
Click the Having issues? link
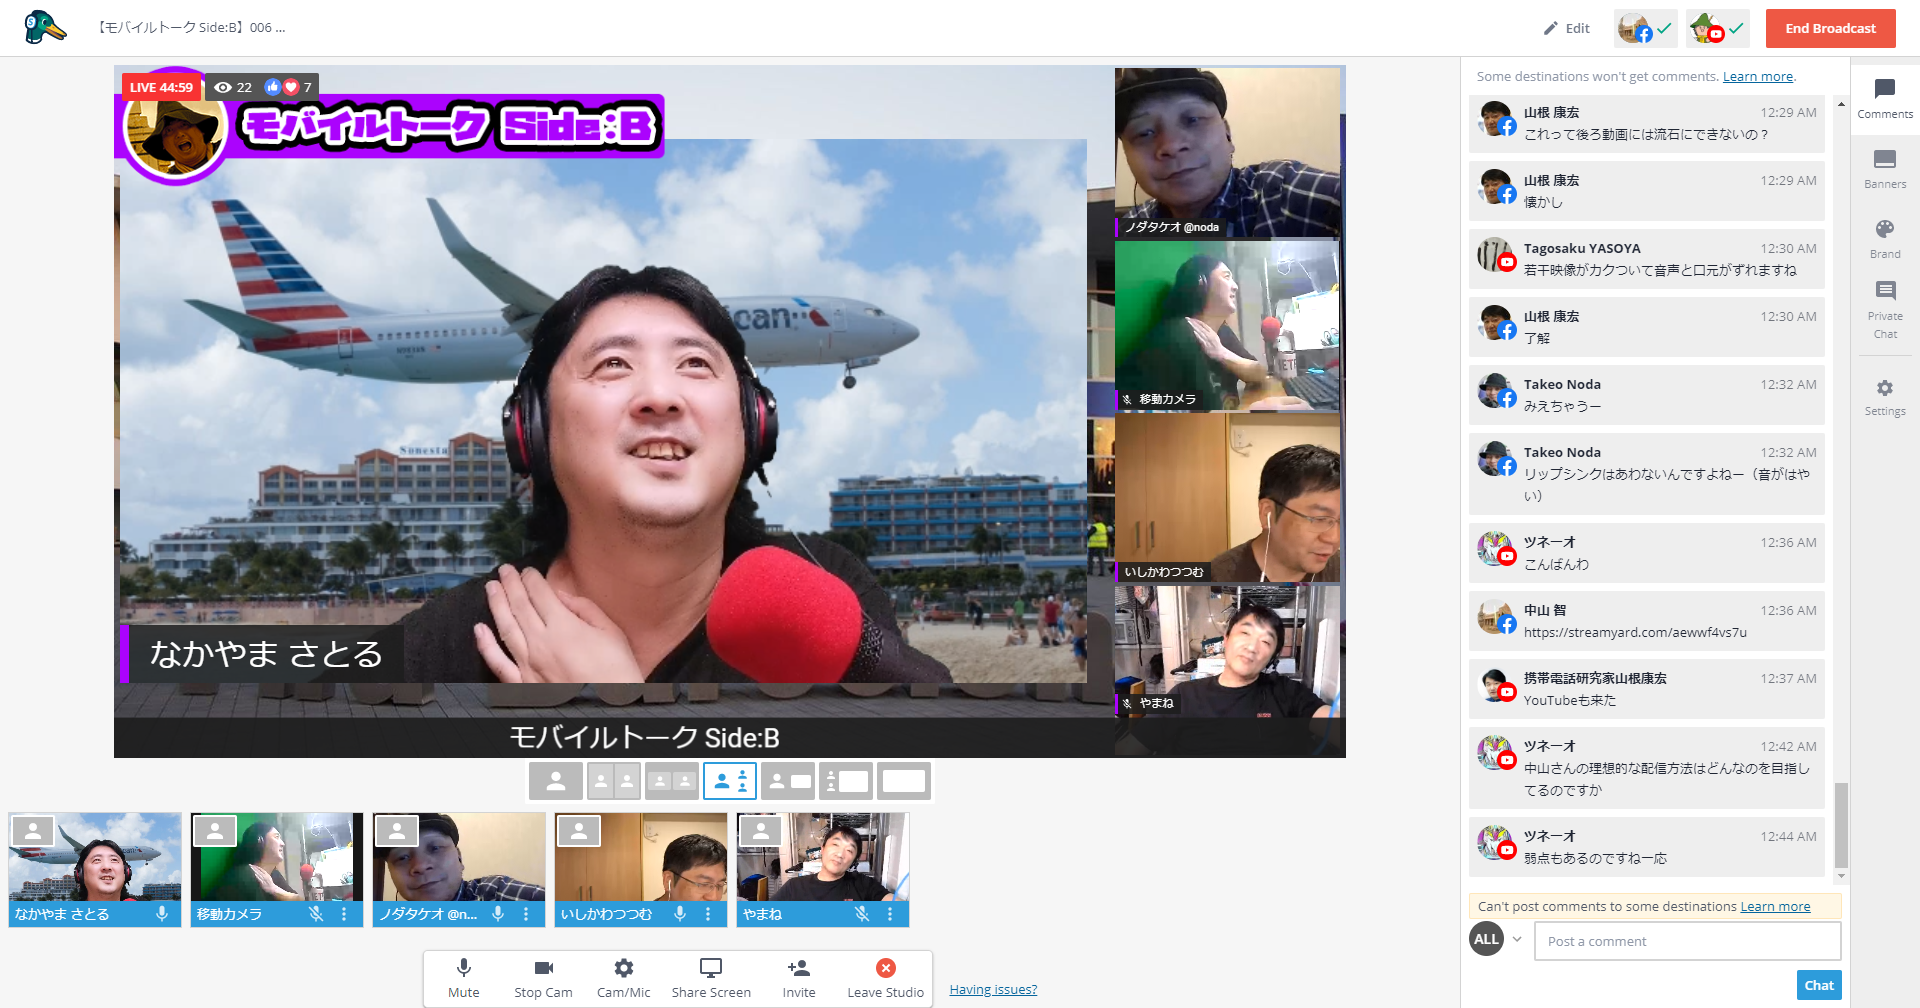[993, 990]
